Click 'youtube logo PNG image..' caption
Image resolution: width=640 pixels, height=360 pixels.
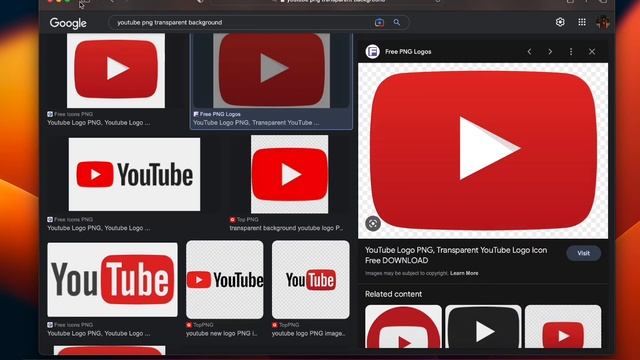(309, 333)
